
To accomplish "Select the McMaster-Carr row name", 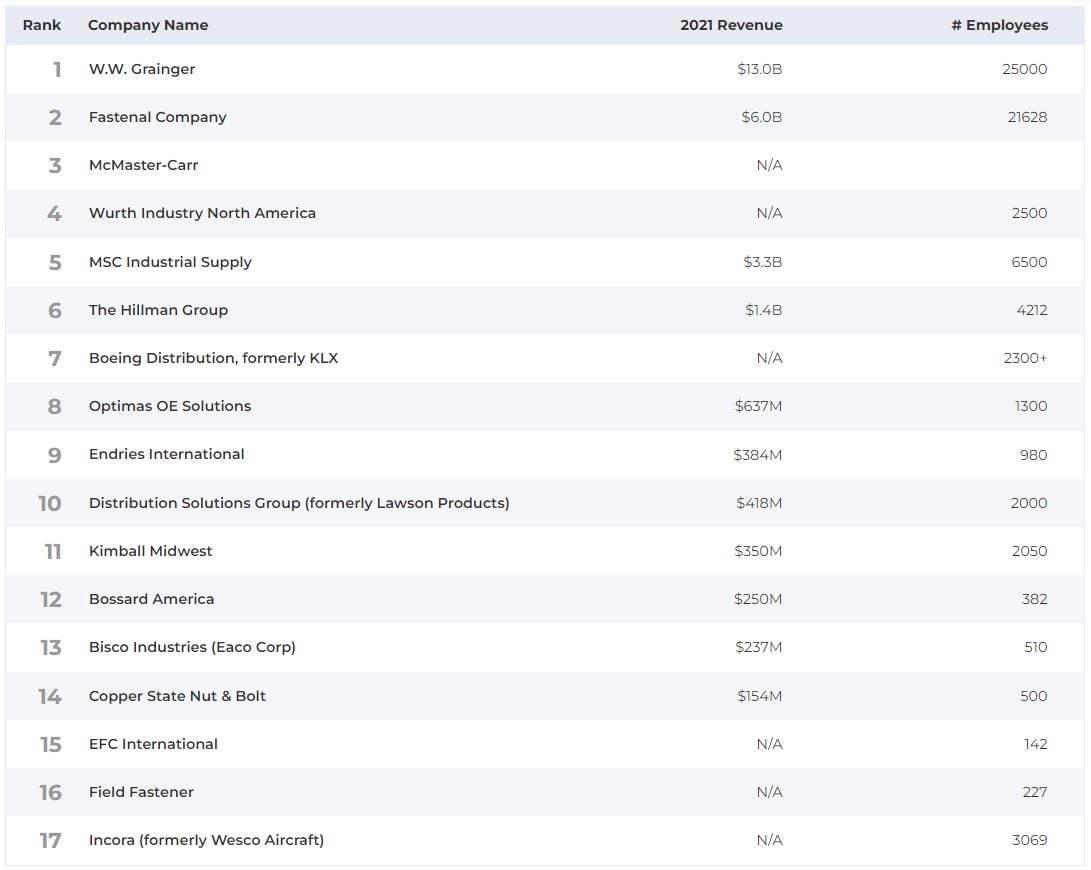I will (143, 165).
